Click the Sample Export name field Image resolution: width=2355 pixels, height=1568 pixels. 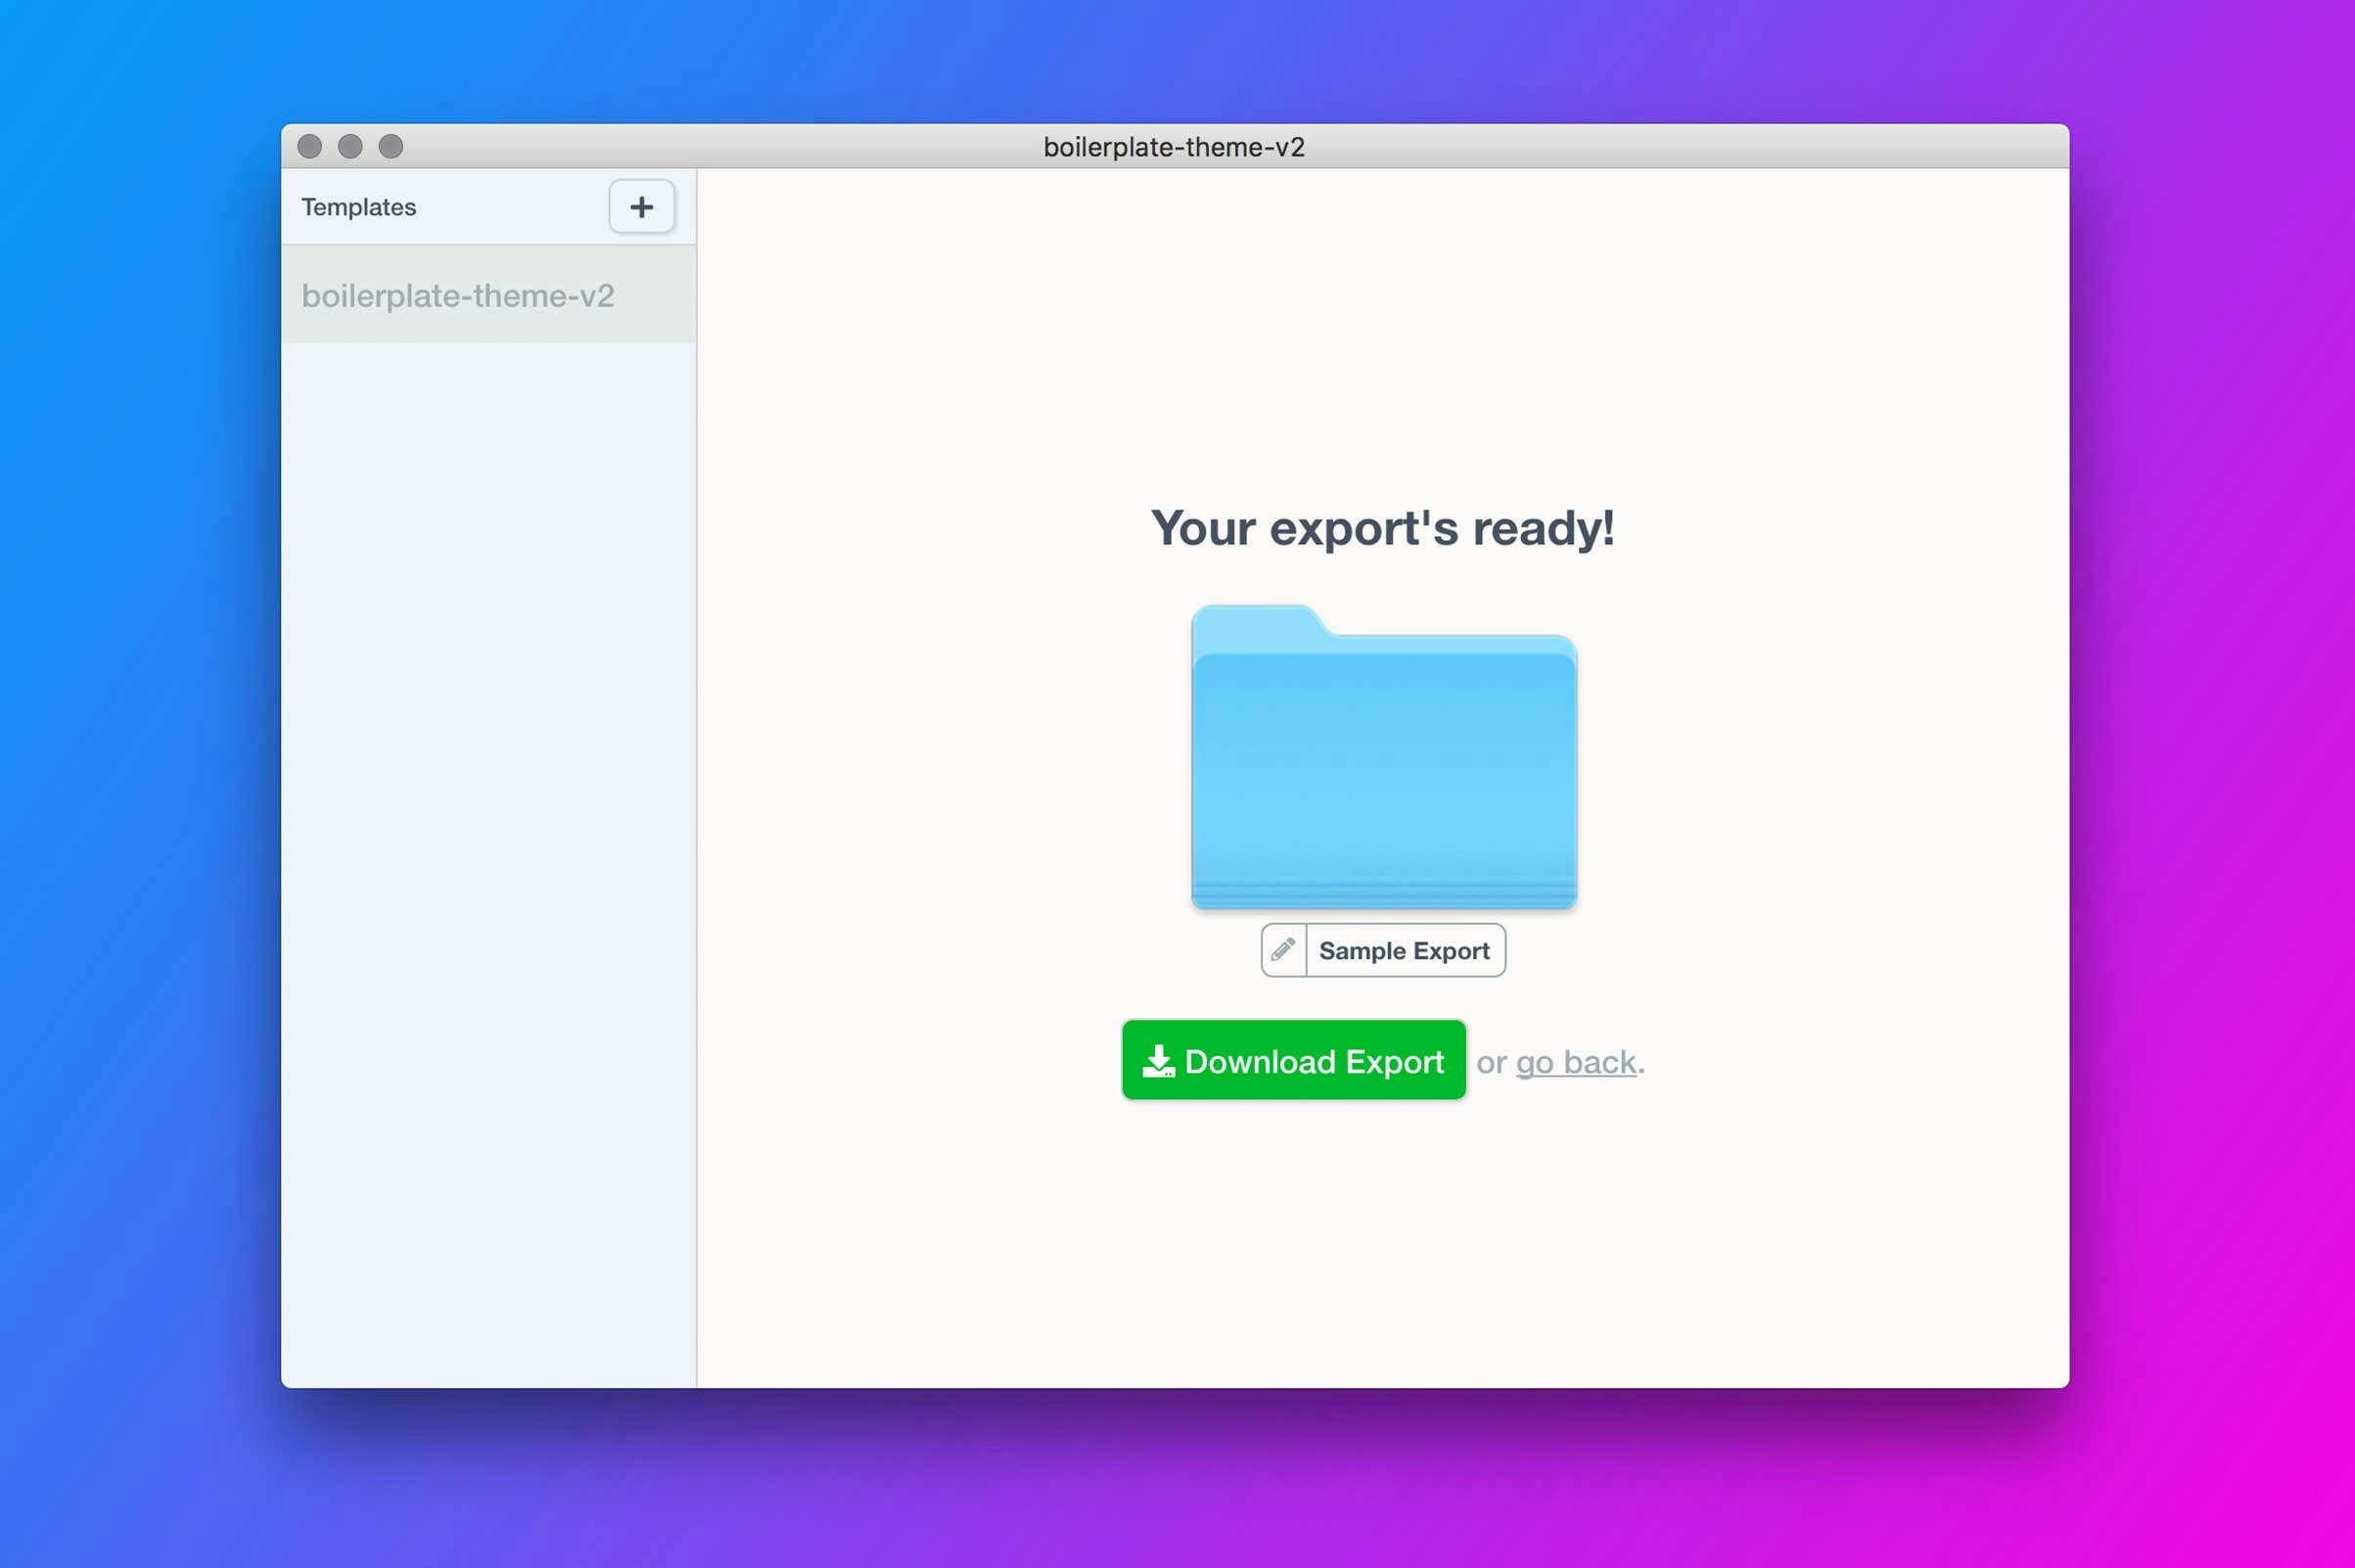pos(1403,950)
